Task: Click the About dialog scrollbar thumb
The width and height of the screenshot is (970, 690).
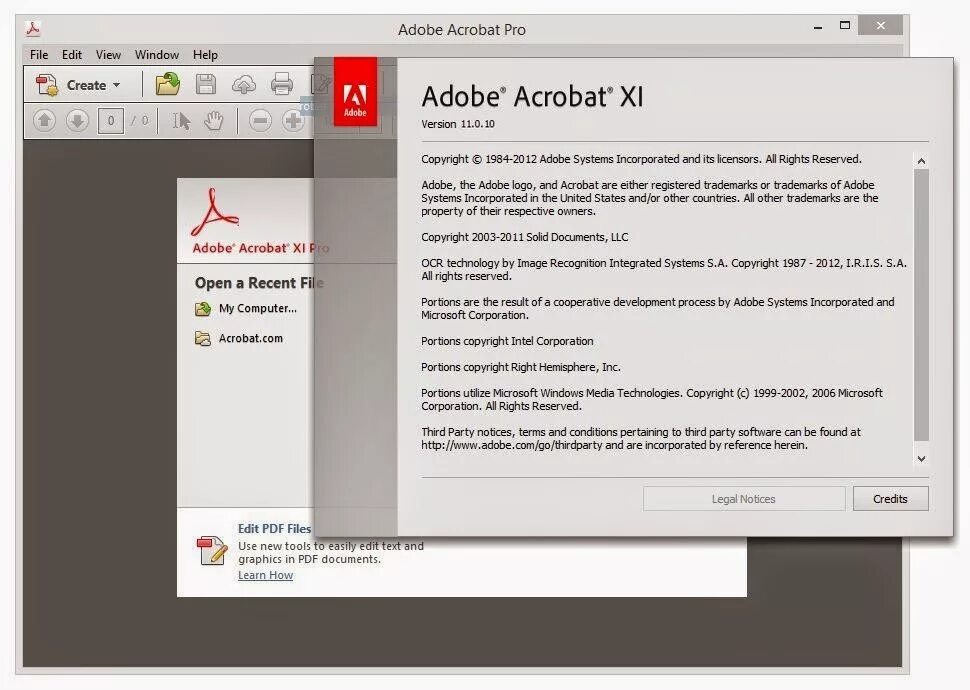Action: (921, 305)
